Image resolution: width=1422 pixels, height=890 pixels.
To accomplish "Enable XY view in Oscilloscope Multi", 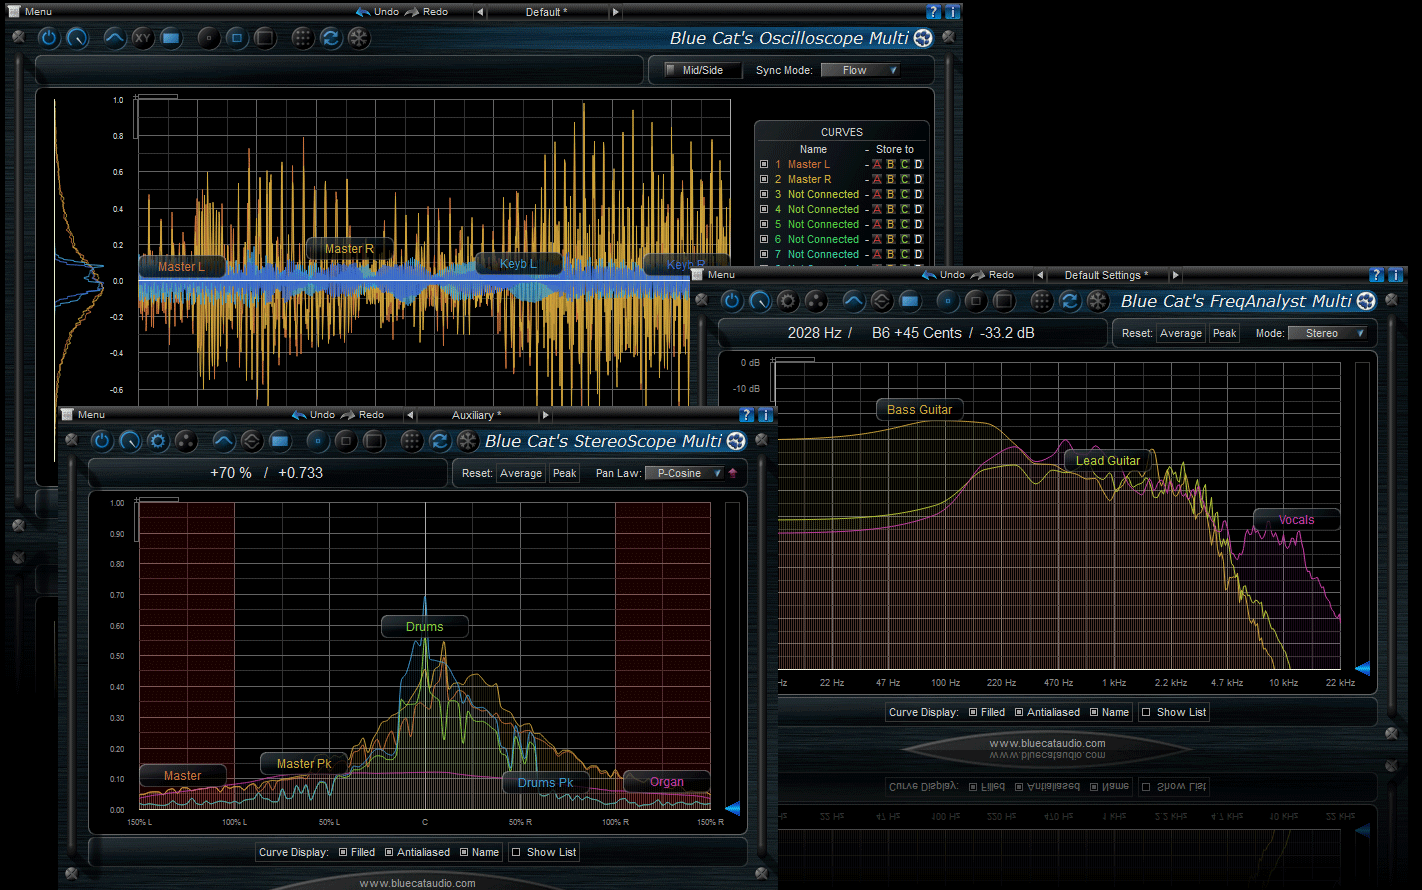I will (x=143, y=38).
